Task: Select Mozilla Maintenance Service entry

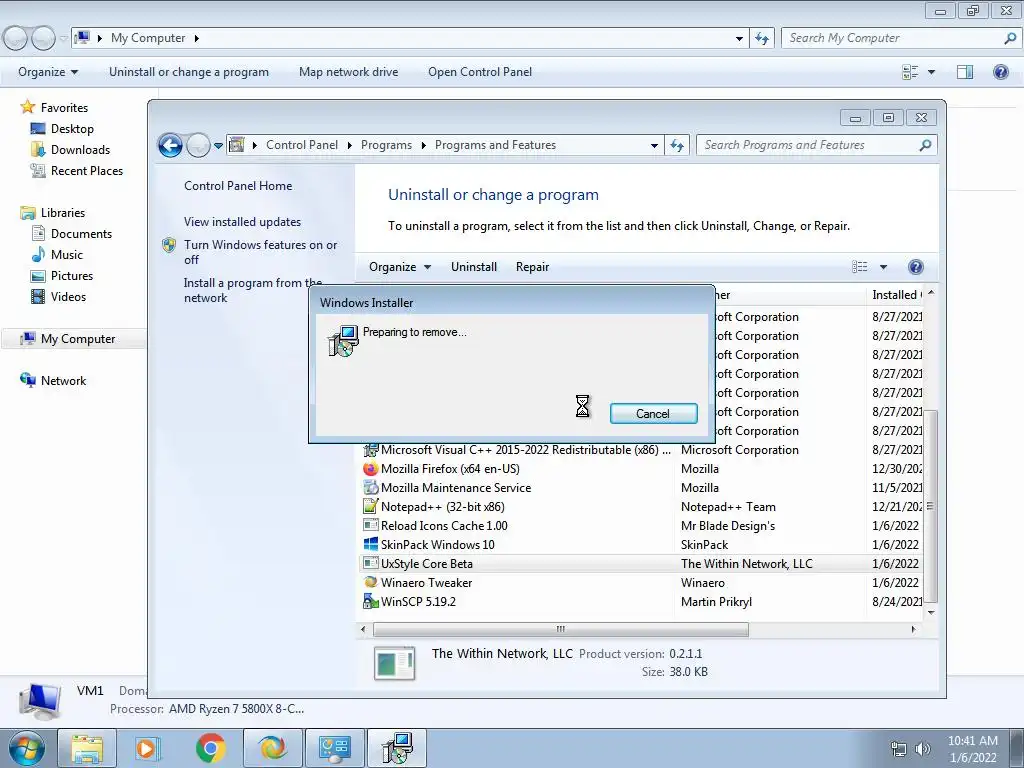Action: tap(641, 488)
